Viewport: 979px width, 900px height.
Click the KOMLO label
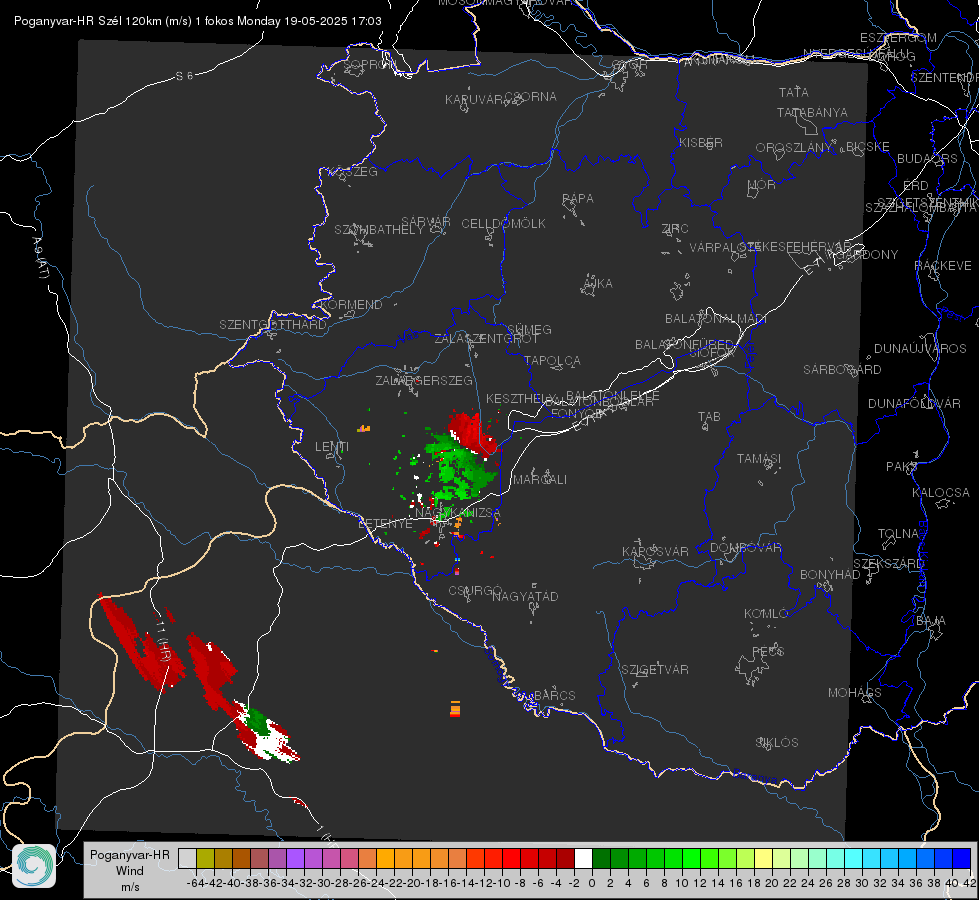[x=766, y=614]
